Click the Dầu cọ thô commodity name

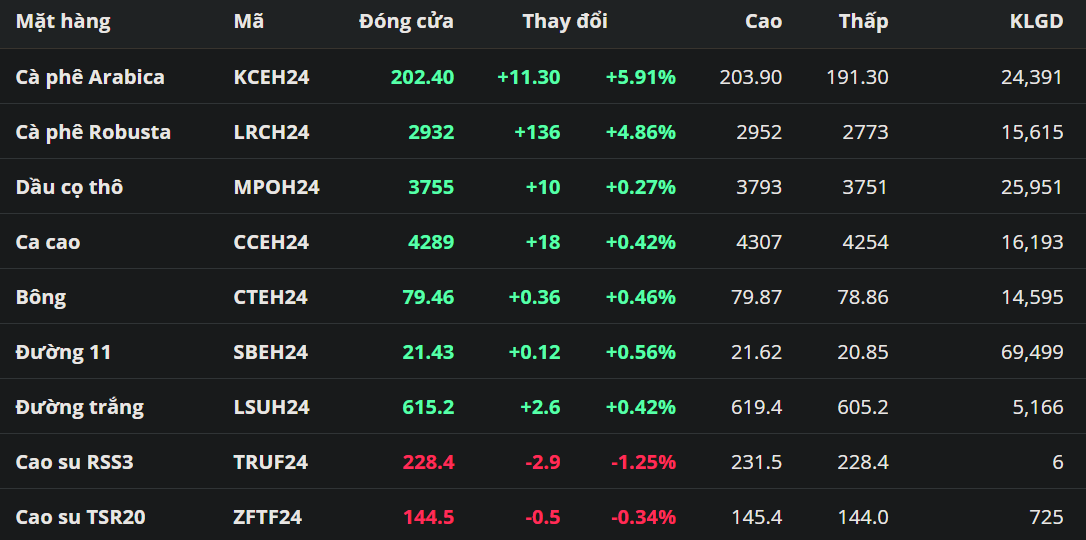pyautogui.click(x=69, y=187)
